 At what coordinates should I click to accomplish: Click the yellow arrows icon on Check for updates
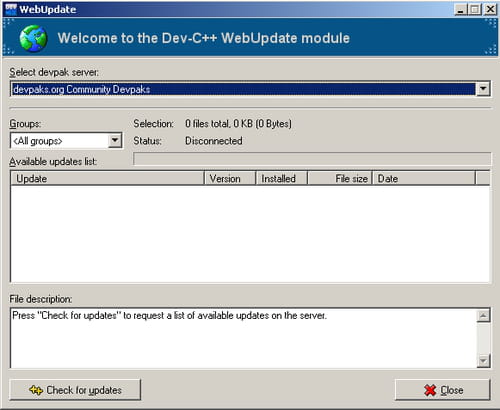36,390
